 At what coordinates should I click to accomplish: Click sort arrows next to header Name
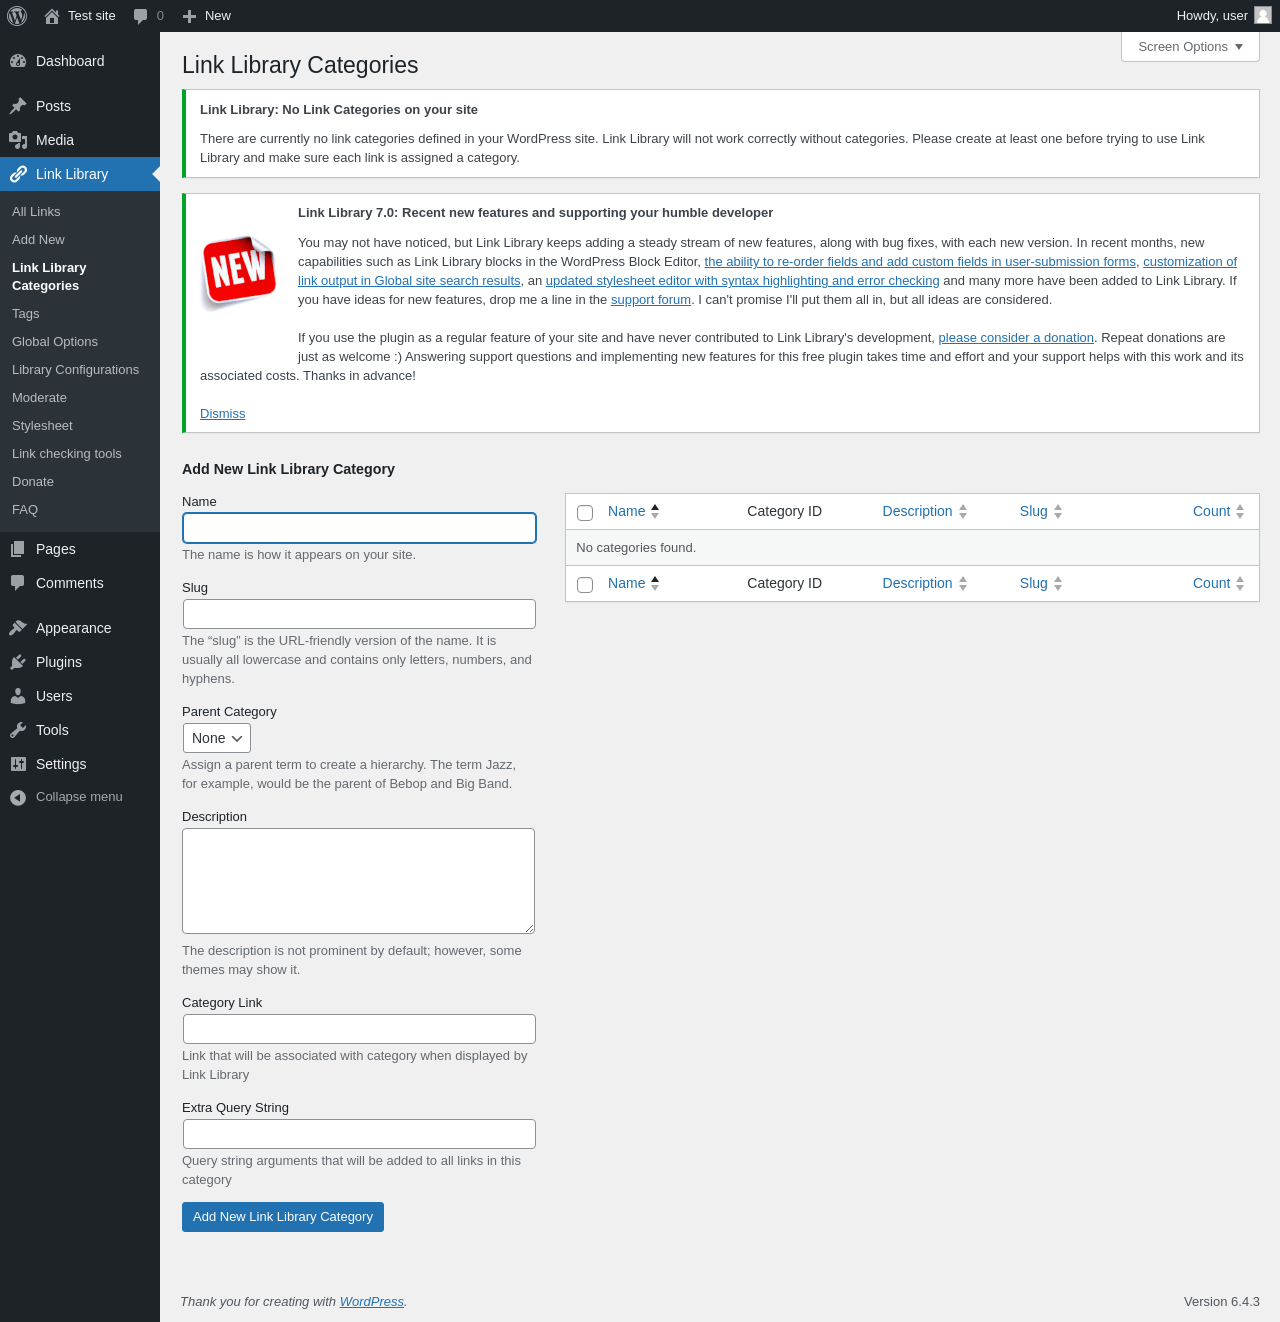coord(655,511)
